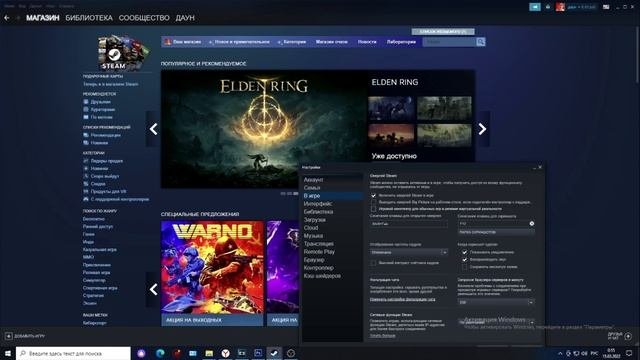
Task: Open Photoshop from the taskbar
Action: [258, 353]
